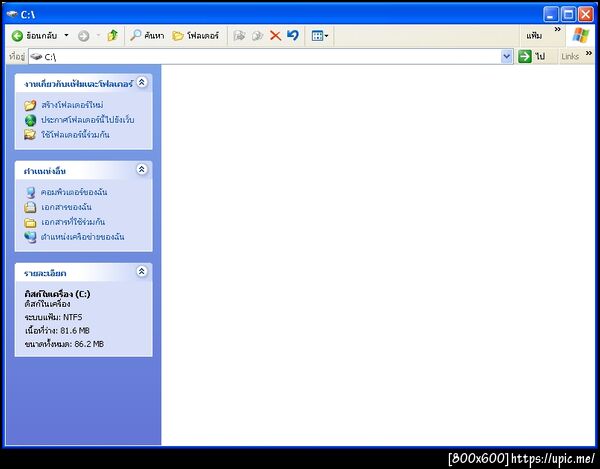
Task: Click the green ไป Go button
Action: [x=532, y=57]
